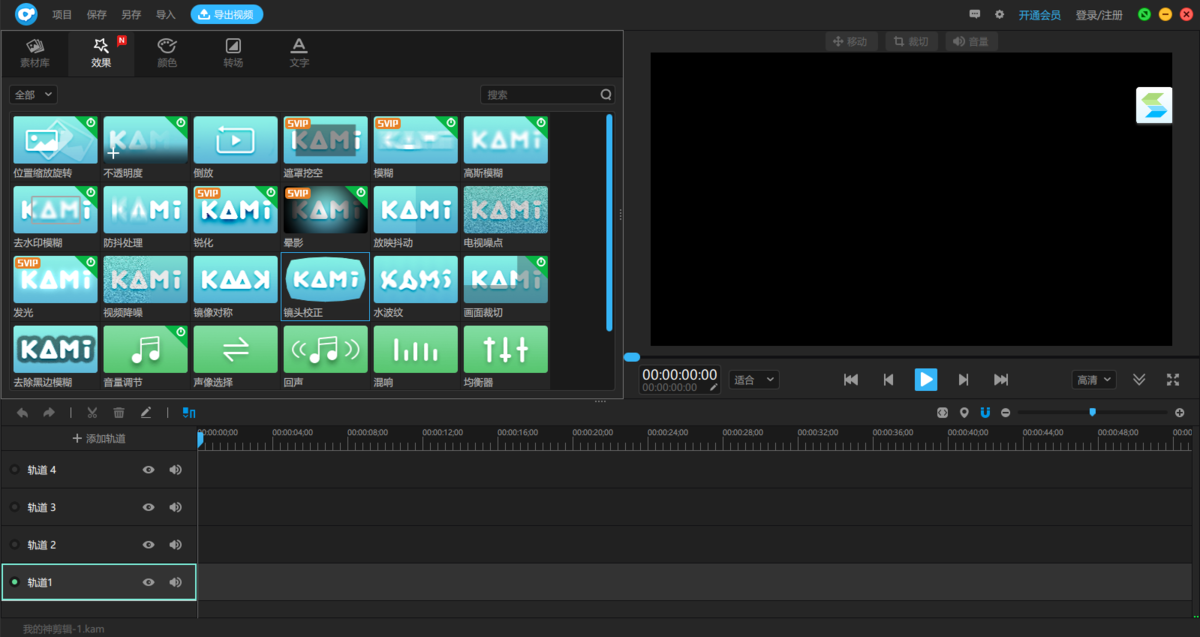Click the undo arrow in timeline toolbar
The image size is (1200, 637).
[23, 412]
